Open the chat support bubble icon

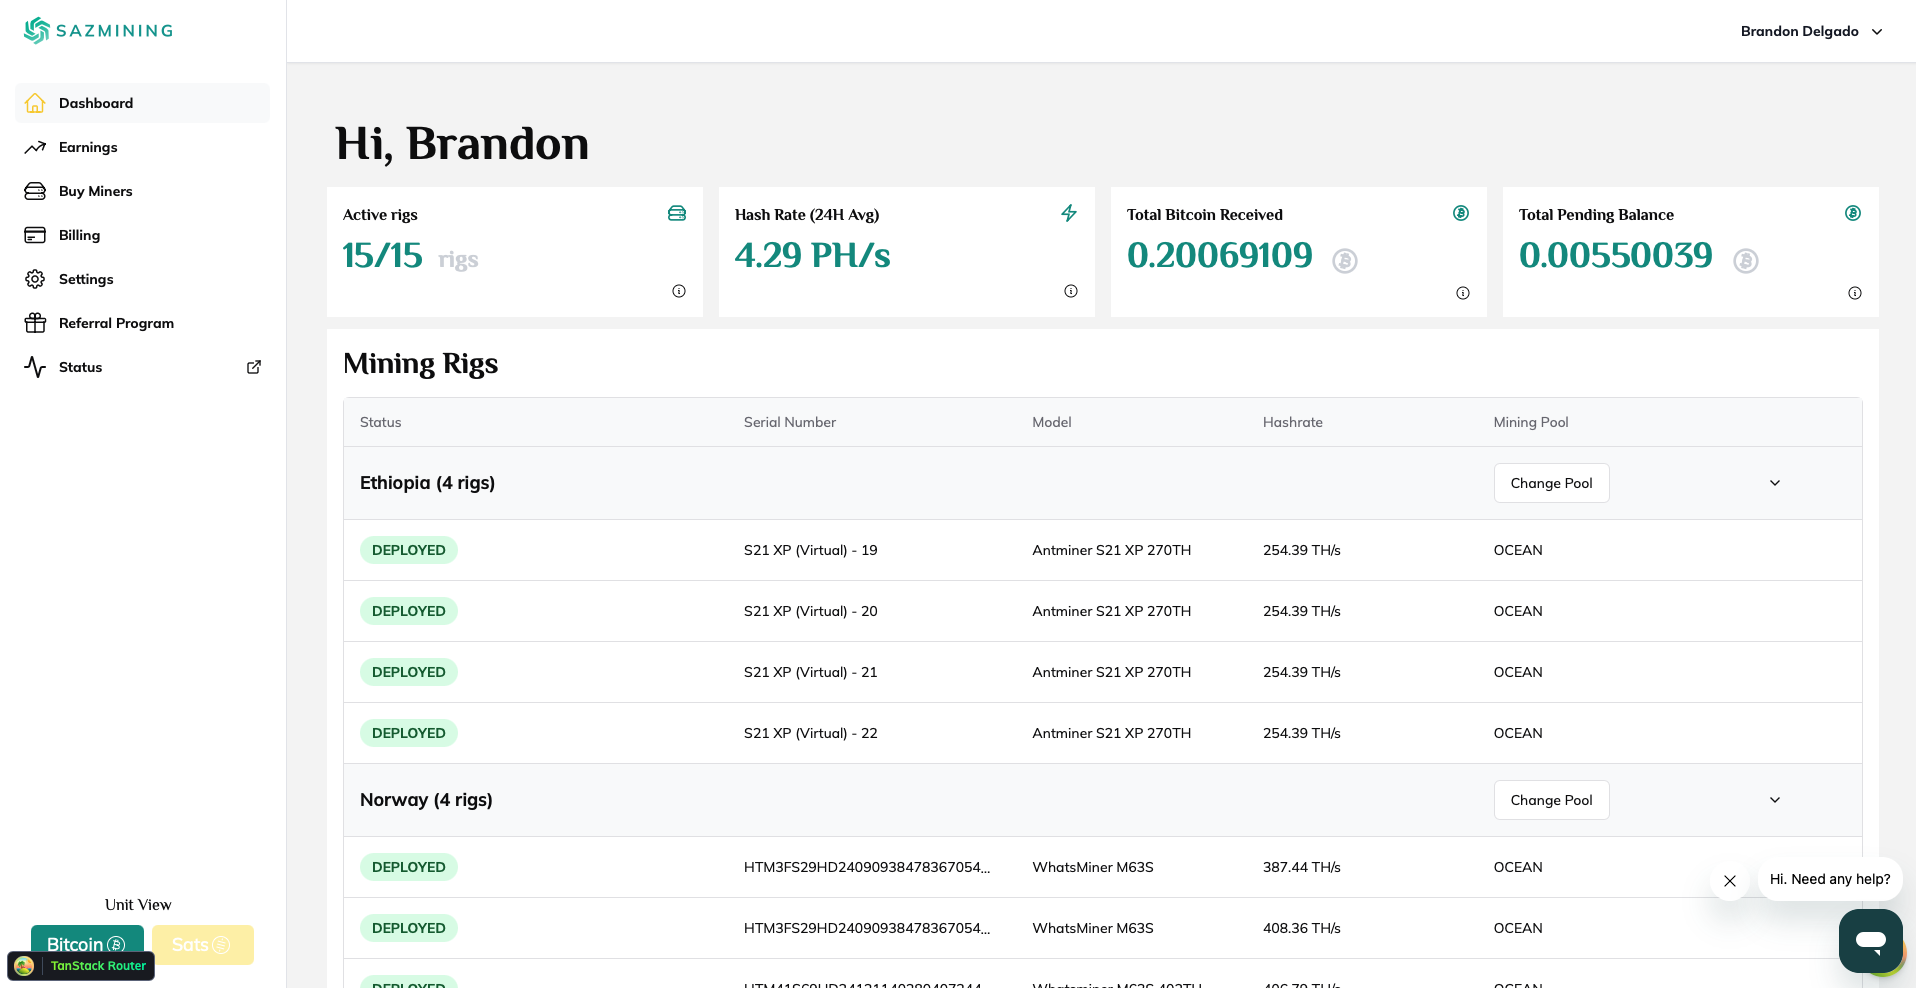(1870, 940)
